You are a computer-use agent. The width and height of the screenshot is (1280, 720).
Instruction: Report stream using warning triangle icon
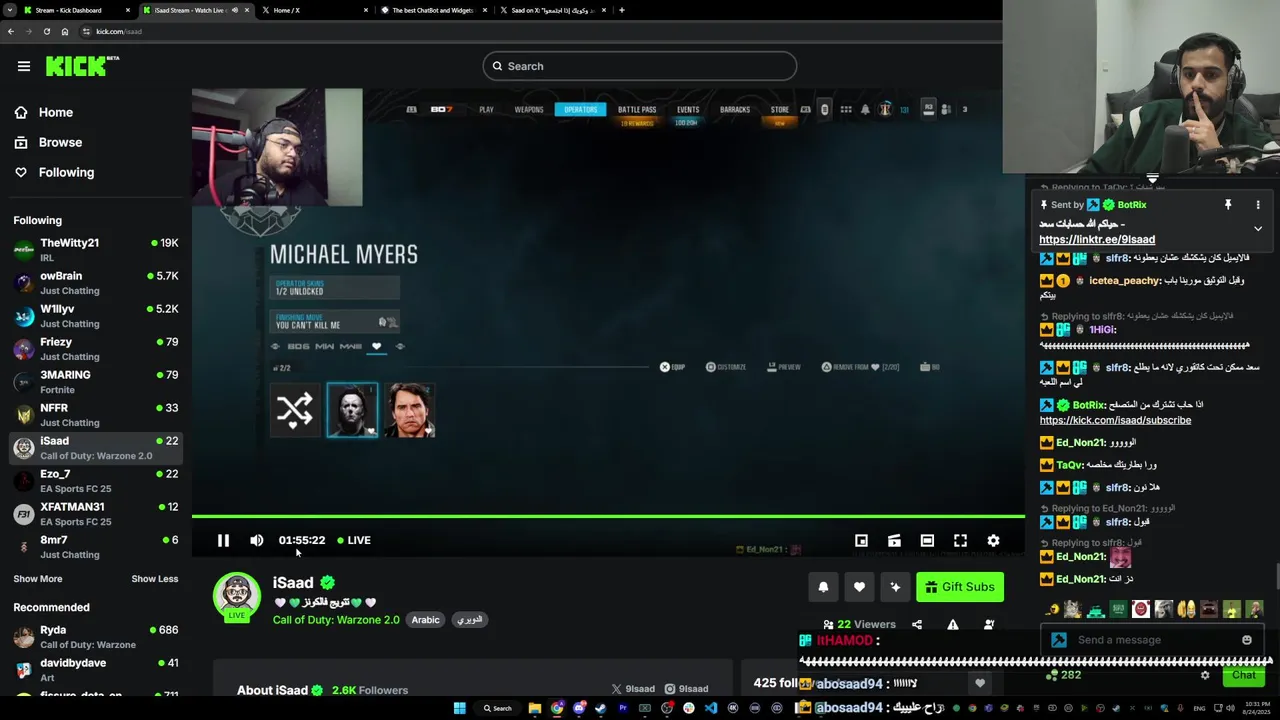click(x=953, y=624)
